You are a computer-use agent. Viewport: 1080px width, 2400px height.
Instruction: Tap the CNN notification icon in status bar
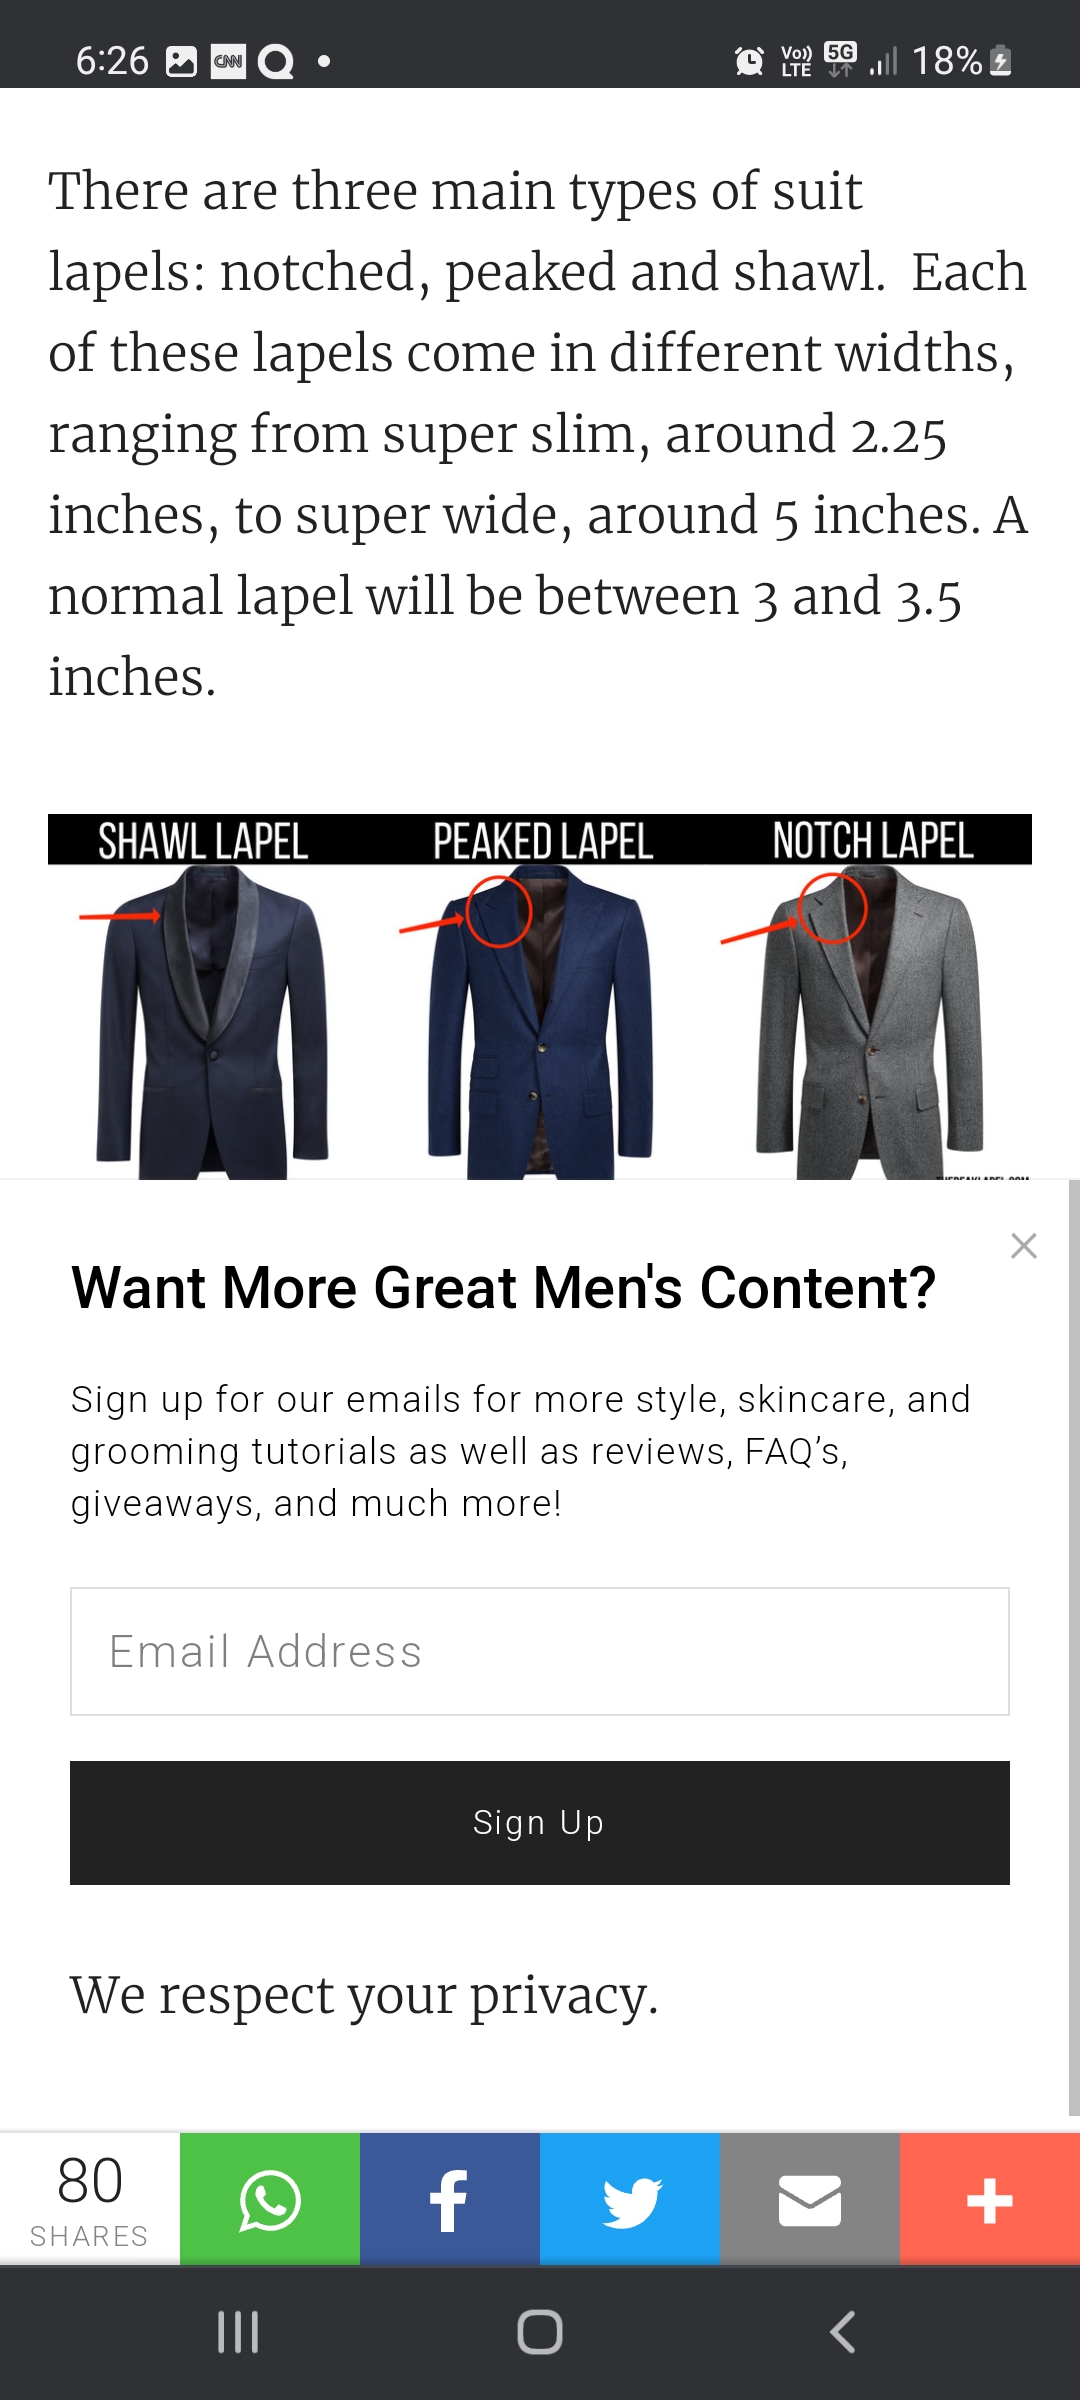pyautogui.click(x=228, y=61)
